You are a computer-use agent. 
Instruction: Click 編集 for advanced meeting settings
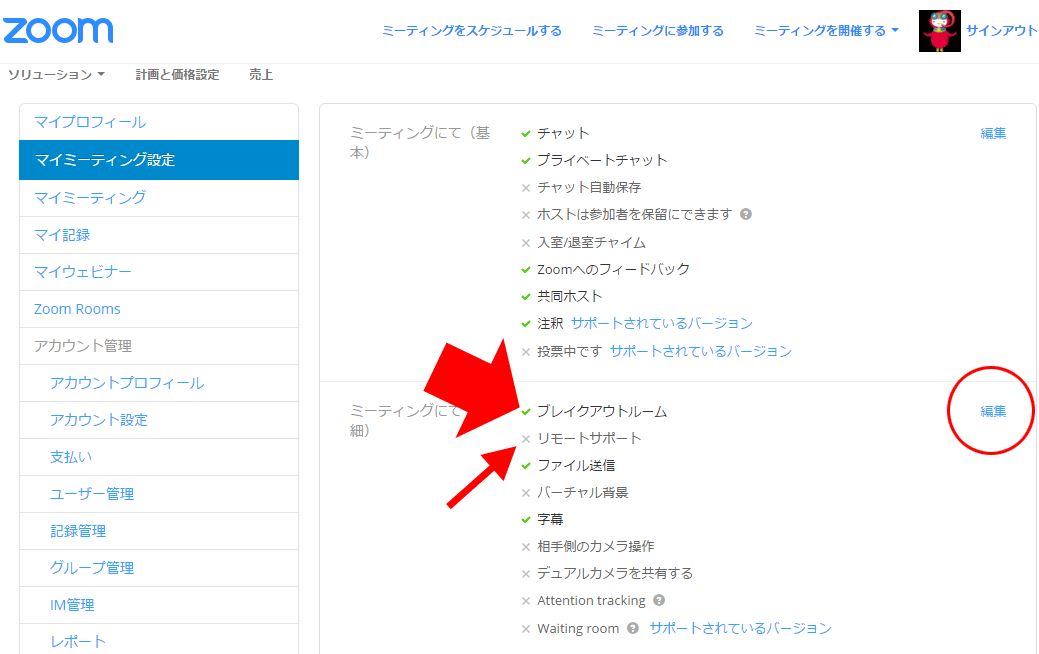tap(993, 411)
